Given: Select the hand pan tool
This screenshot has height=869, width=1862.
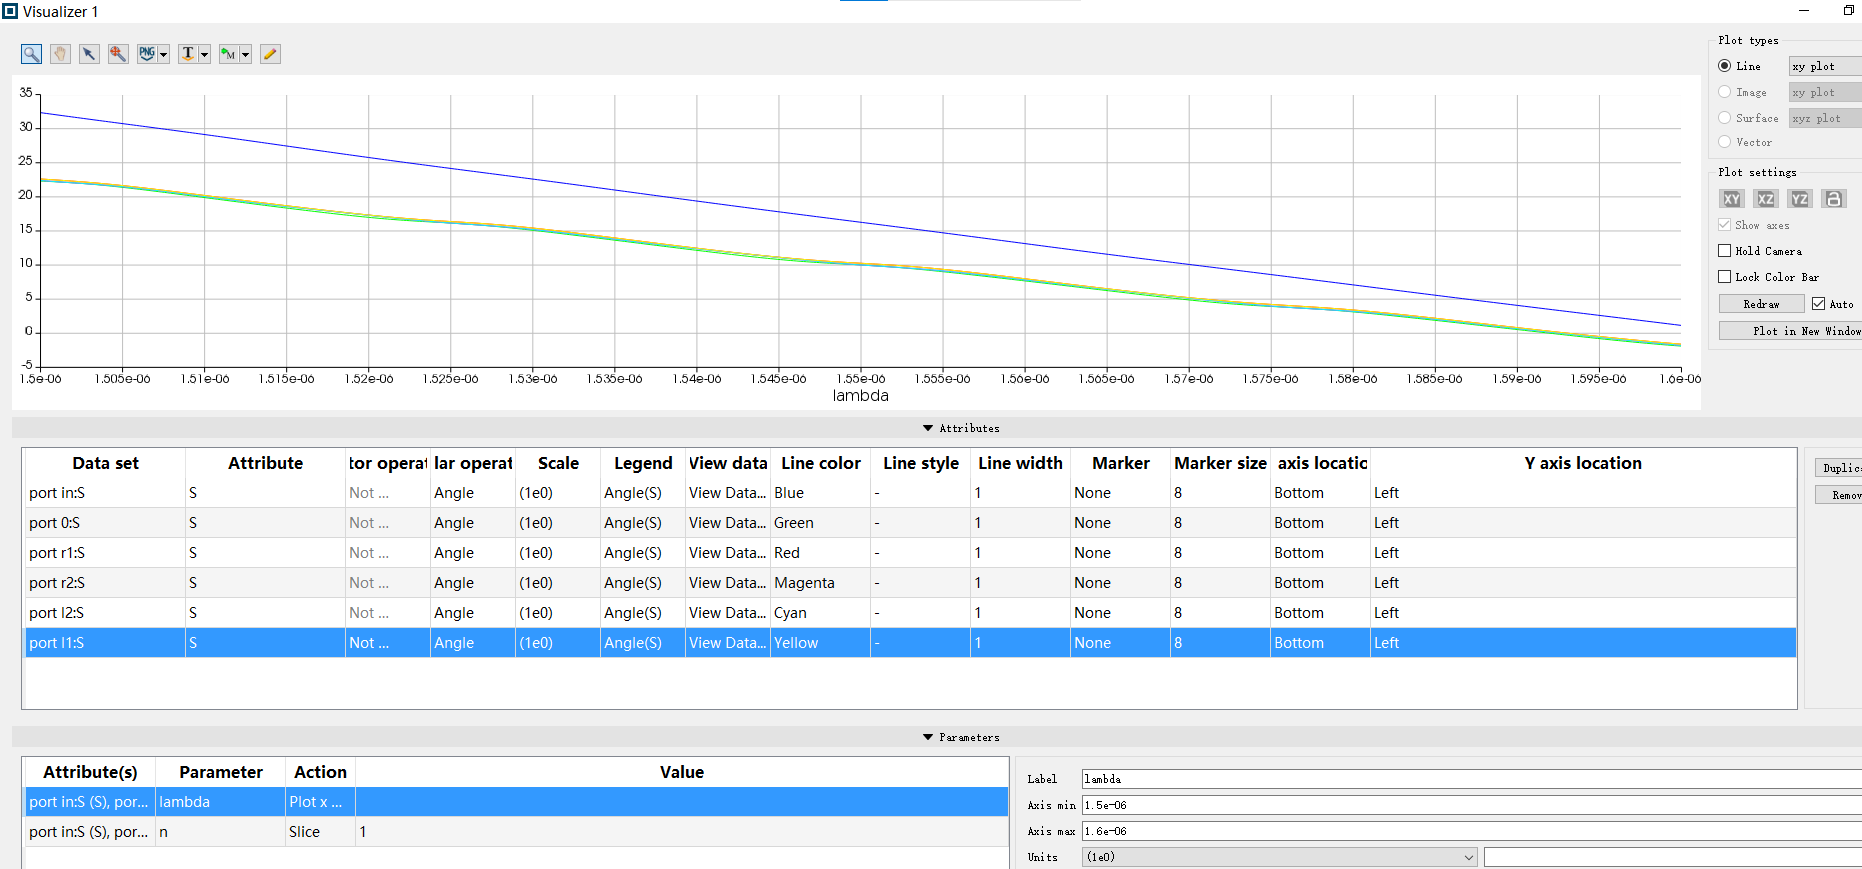Looking at the screenshot, I should coord(60,54).
